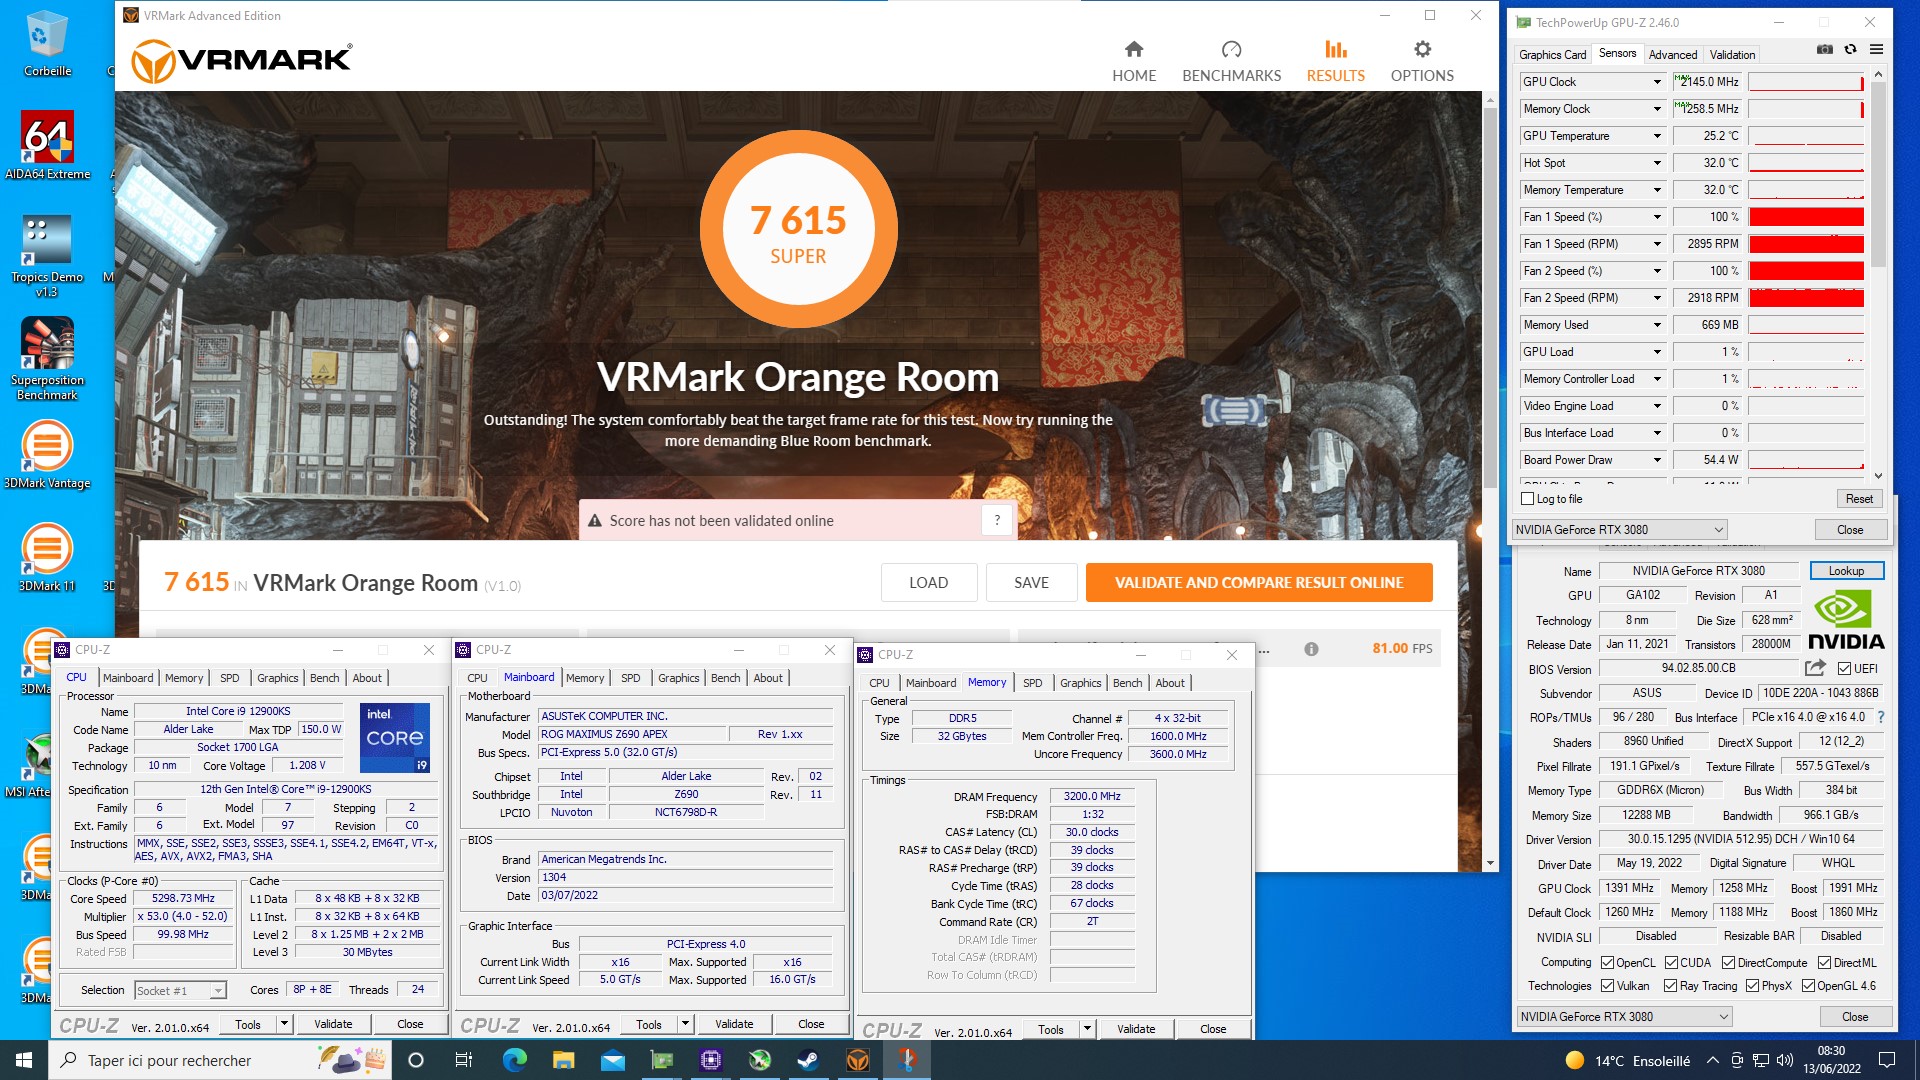Toggle the DirectCompute checkbox
Viewport: 1920px width, 1080px height.
1728,963
